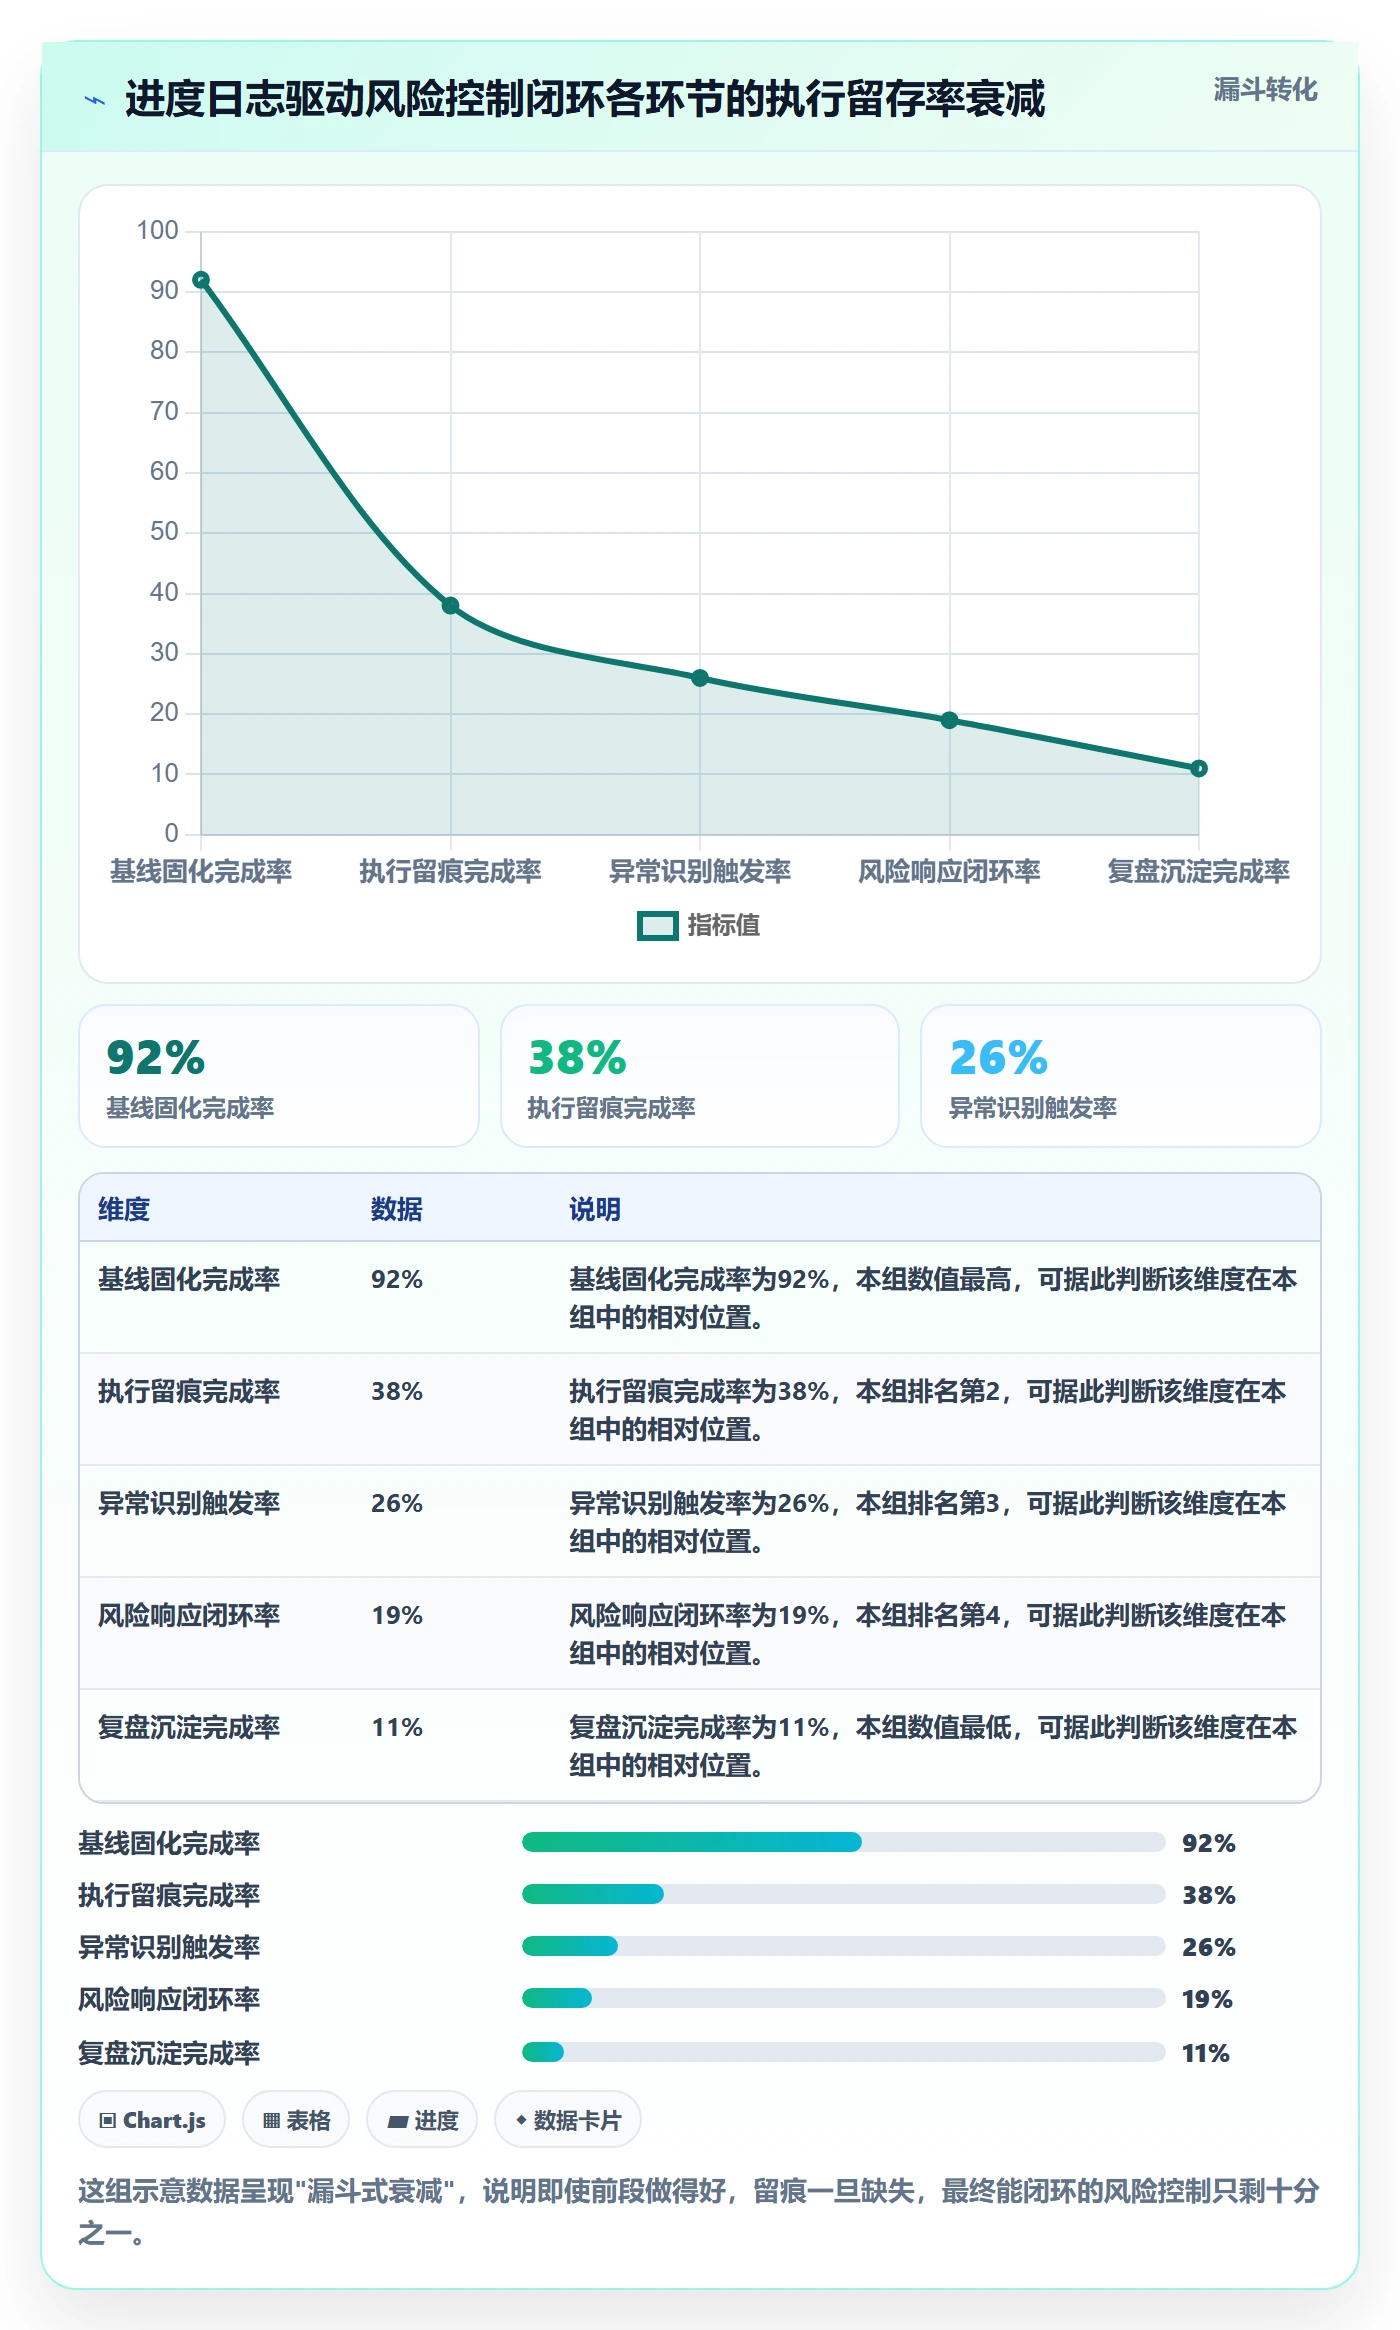Viewport: 1400px width, 2330px height.
Task: Click the 漏斗转化 tag in header
Action: click(x=1265, y=90)
